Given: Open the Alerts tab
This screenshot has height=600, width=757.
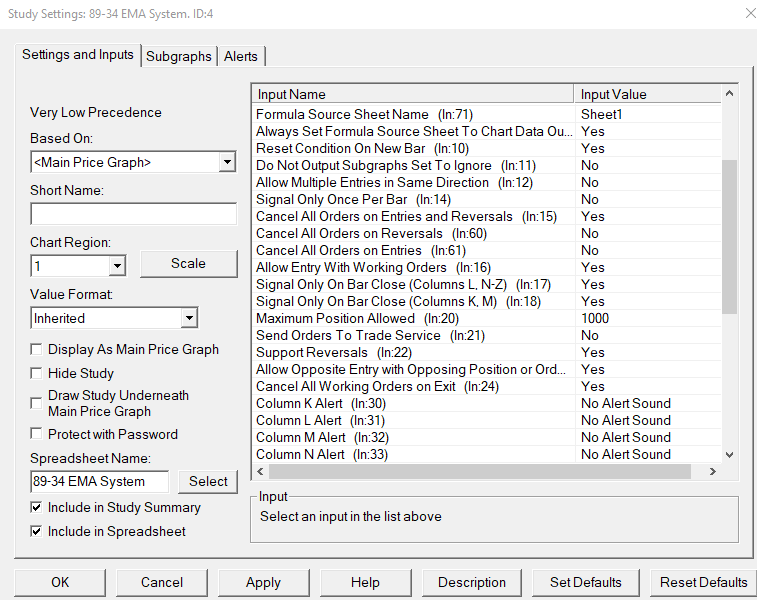Looking at the screenshot, I should coord(241,56).
